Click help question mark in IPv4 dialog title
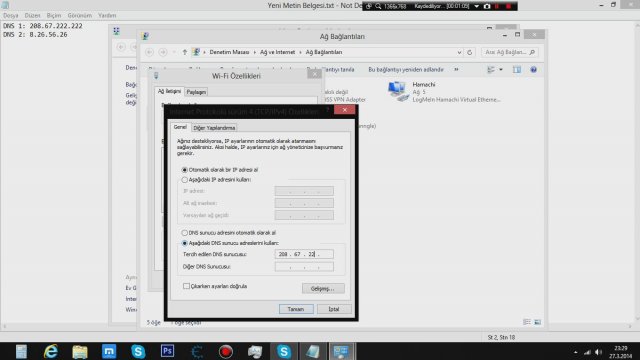Screen dimensions: 640x360 point(327,110)
